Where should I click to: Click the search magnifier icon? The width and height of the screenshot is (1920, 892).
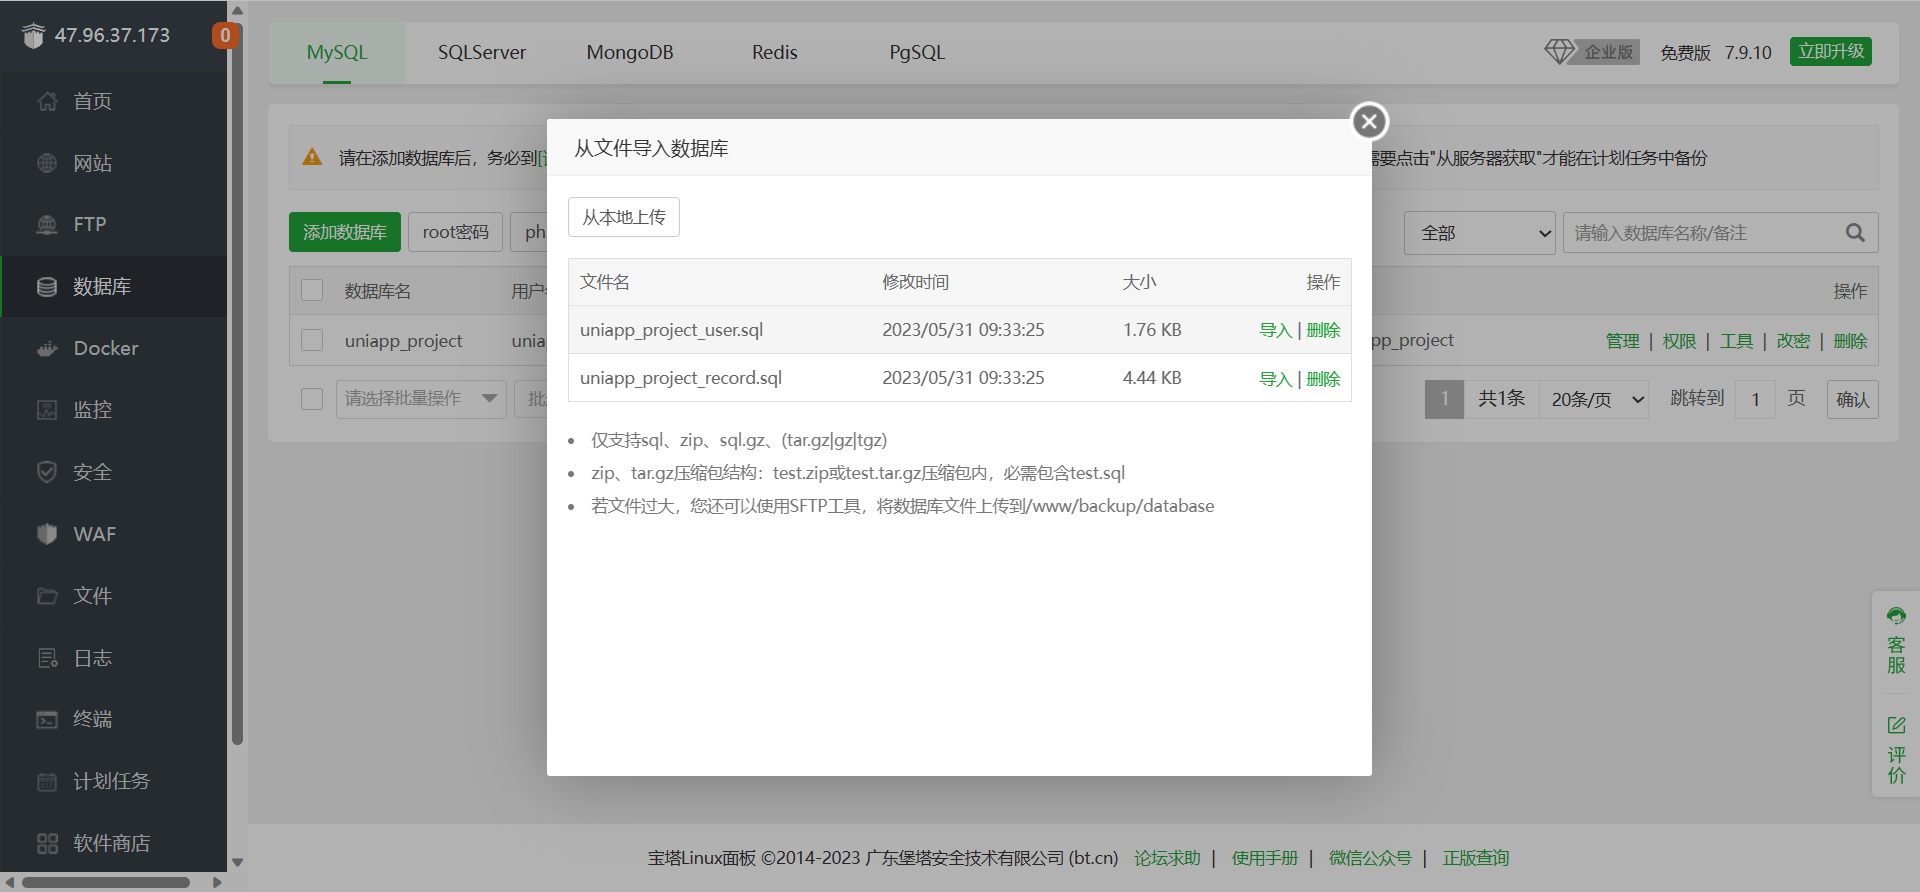[1855, 233]
